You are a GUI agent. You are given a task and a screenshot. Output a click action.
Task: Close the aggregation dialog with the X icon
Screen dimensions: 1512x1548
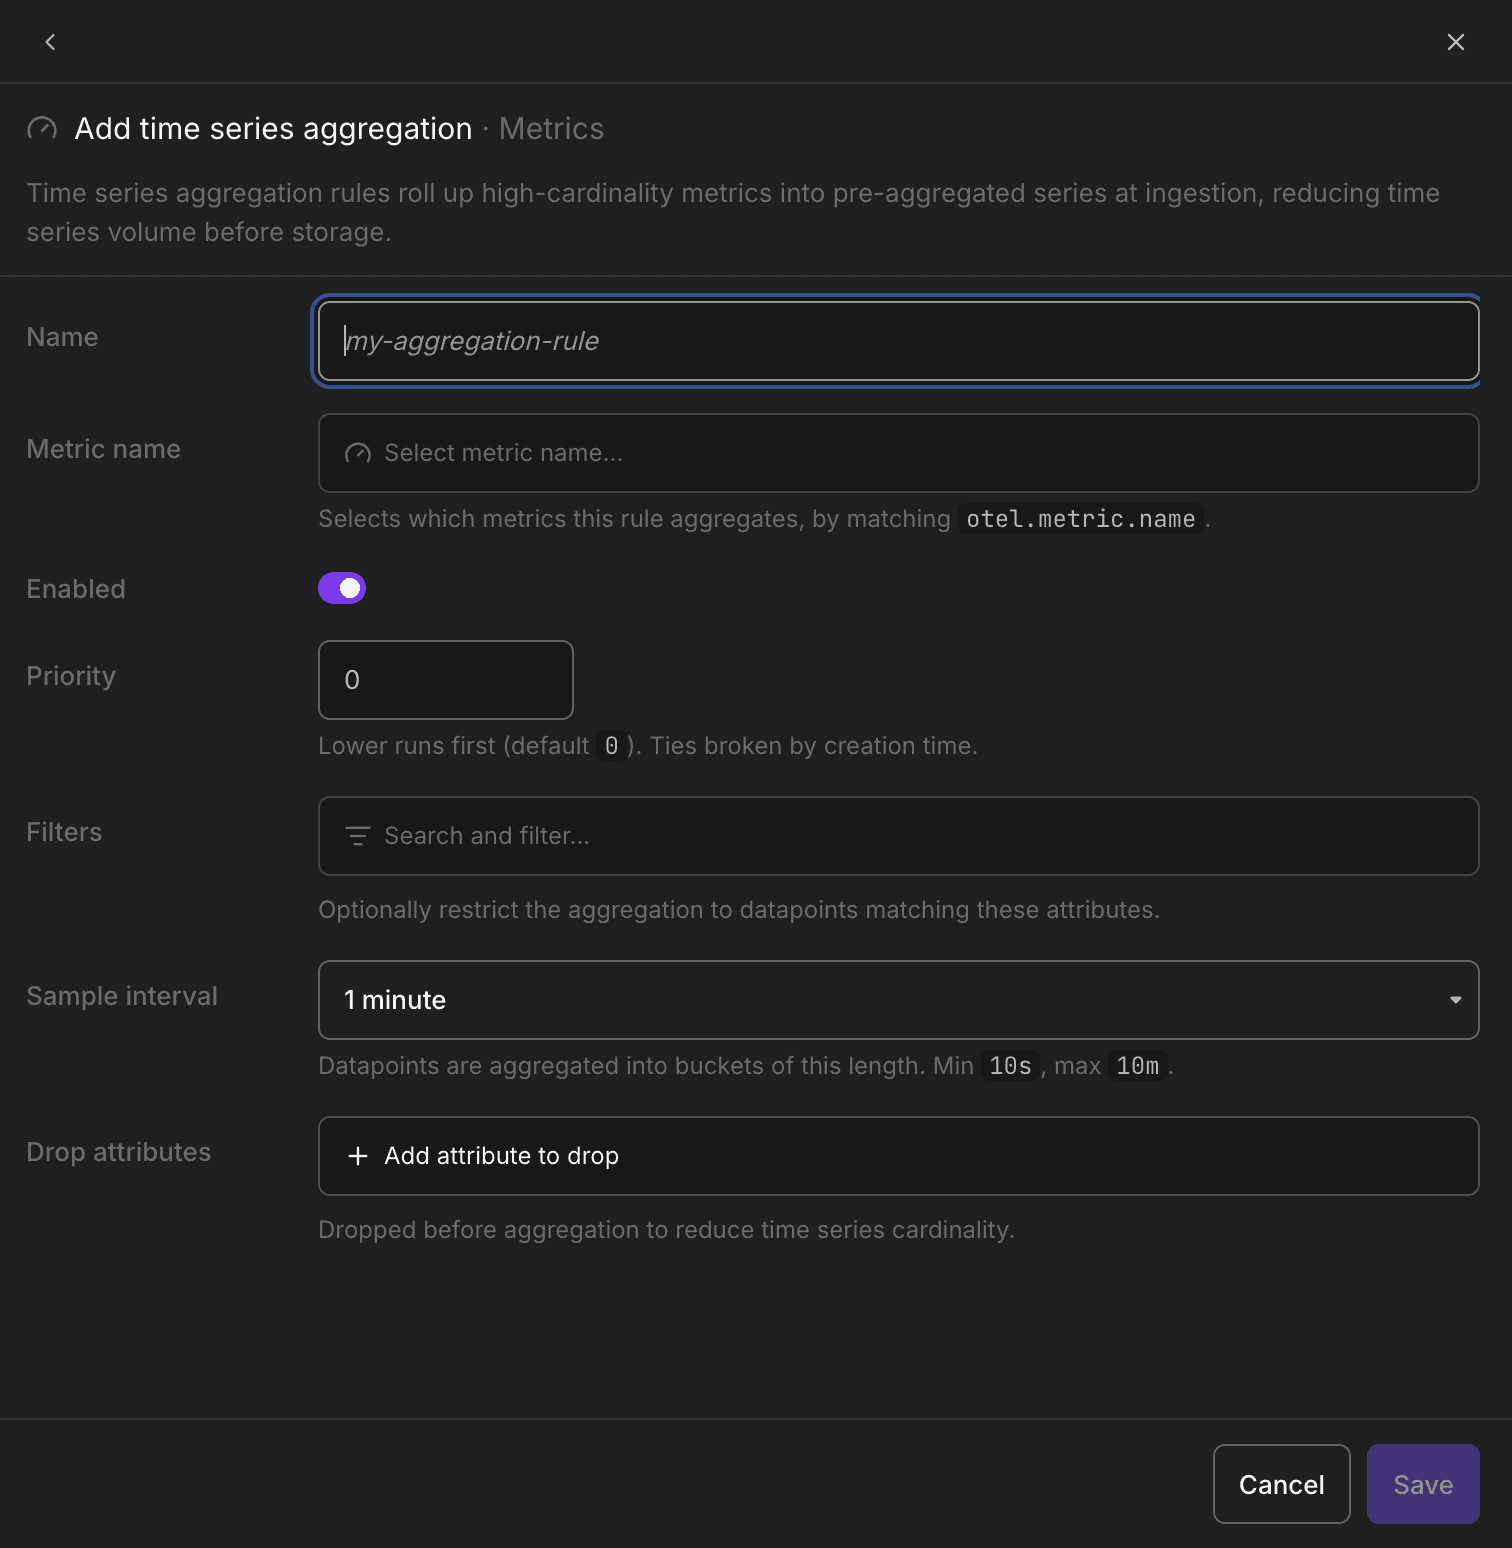pos(1456,42)
